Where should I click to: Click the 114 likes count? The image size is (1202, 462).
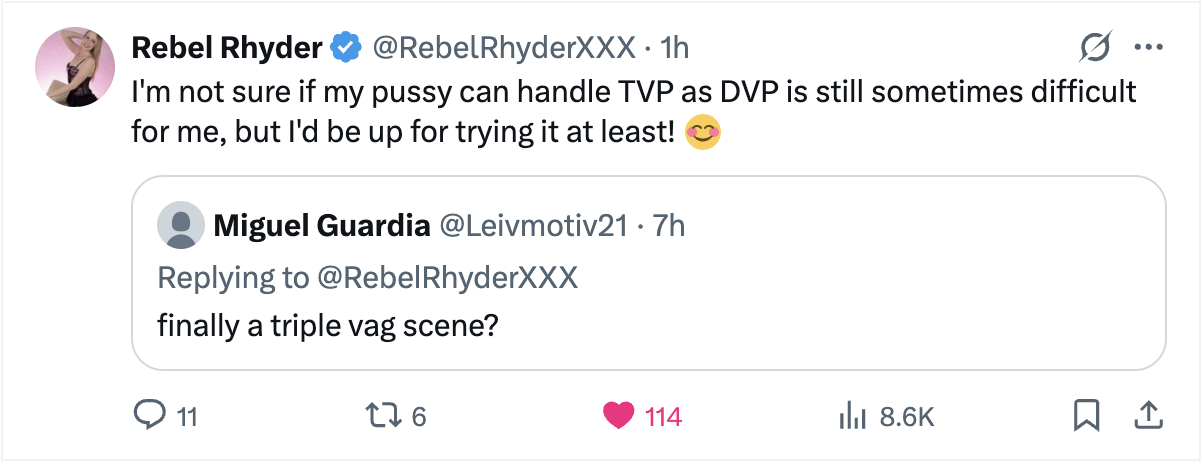[x=664, y=416]
